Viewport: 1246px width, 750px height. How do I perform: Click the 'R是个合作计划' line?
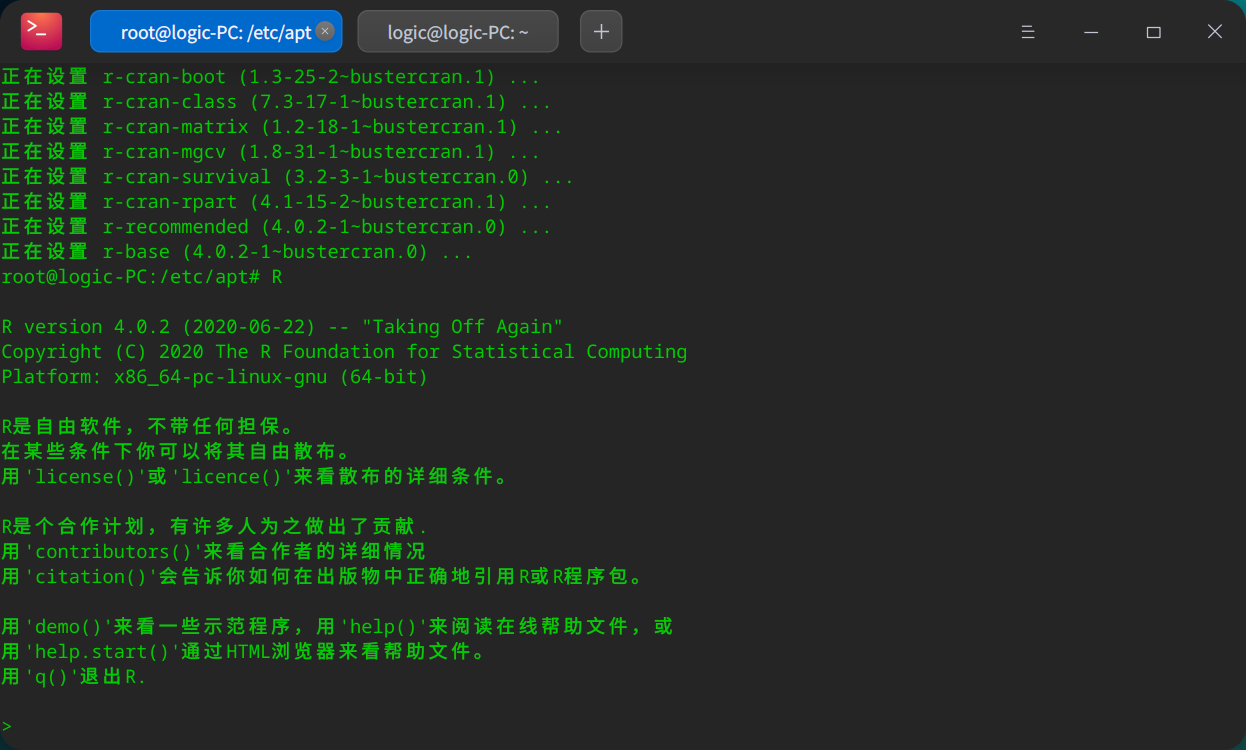tap(215, 527)
